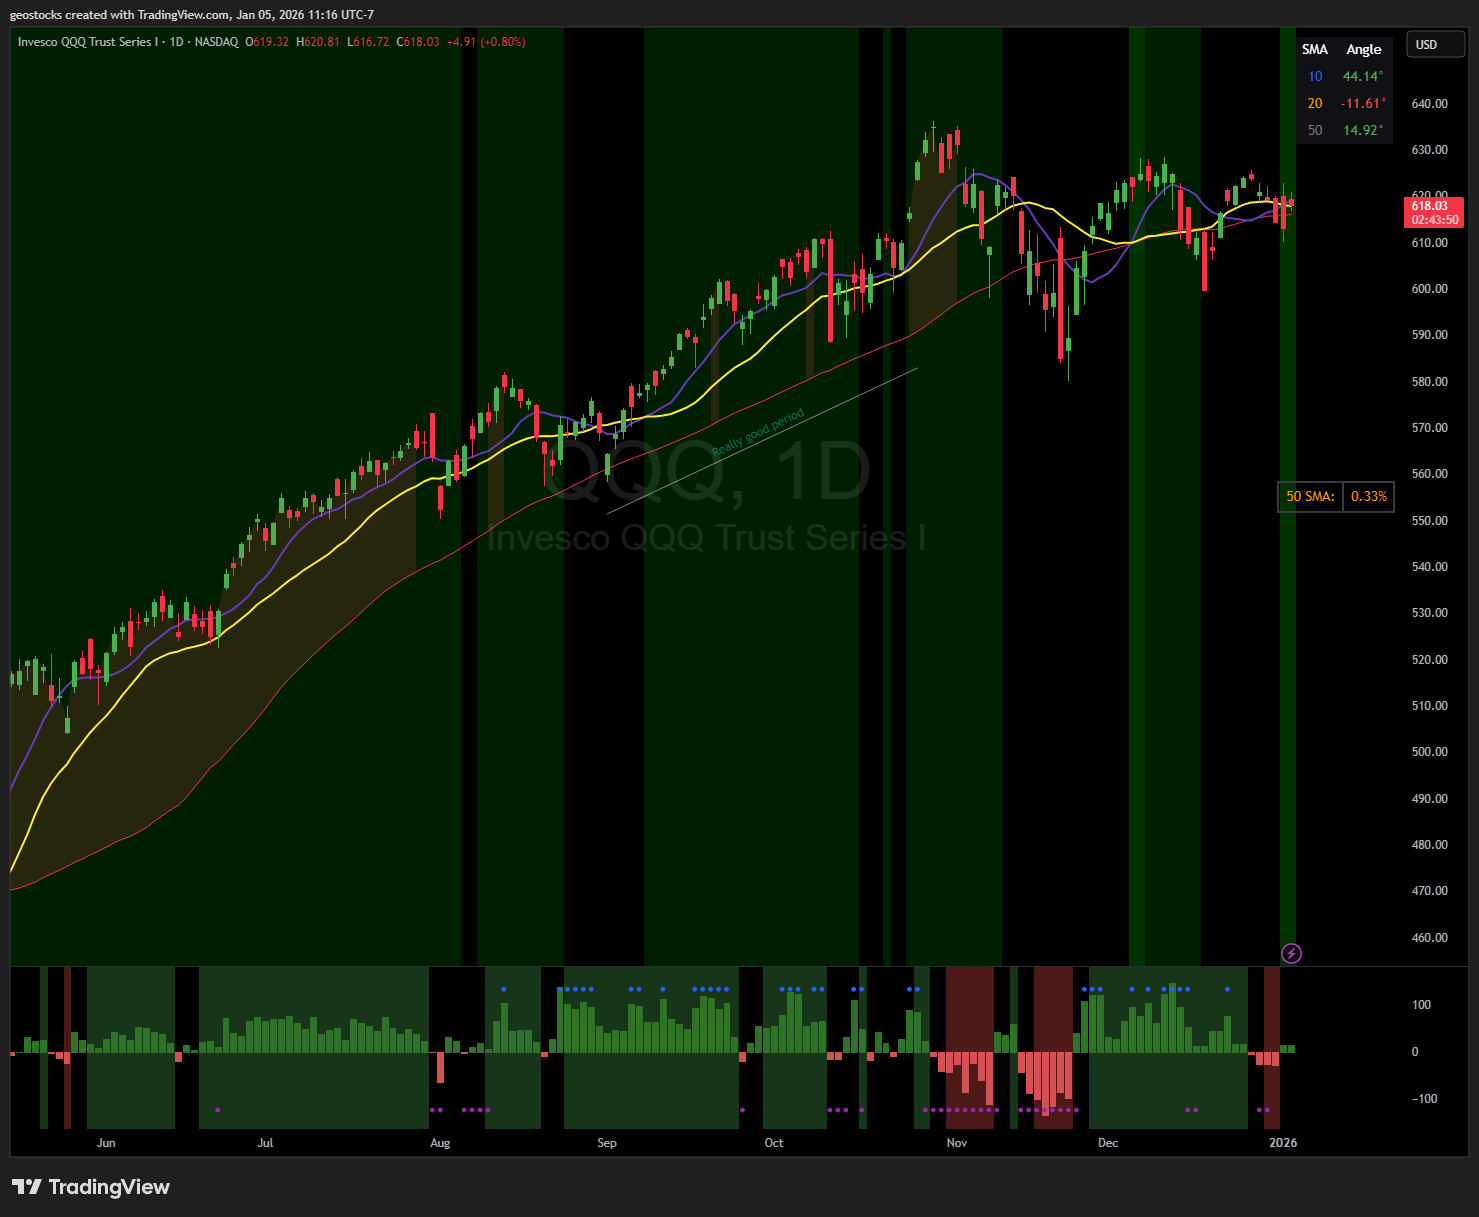
Task: Click the 550.00 price axis label
Action: (x=1429, y=521)
